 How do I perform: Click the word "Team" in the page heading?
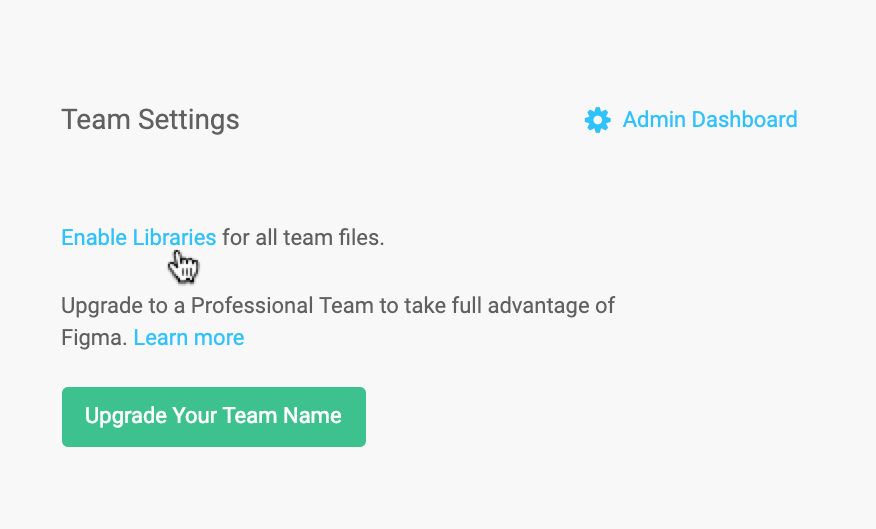pyautogui.click(x=95, y=120)
